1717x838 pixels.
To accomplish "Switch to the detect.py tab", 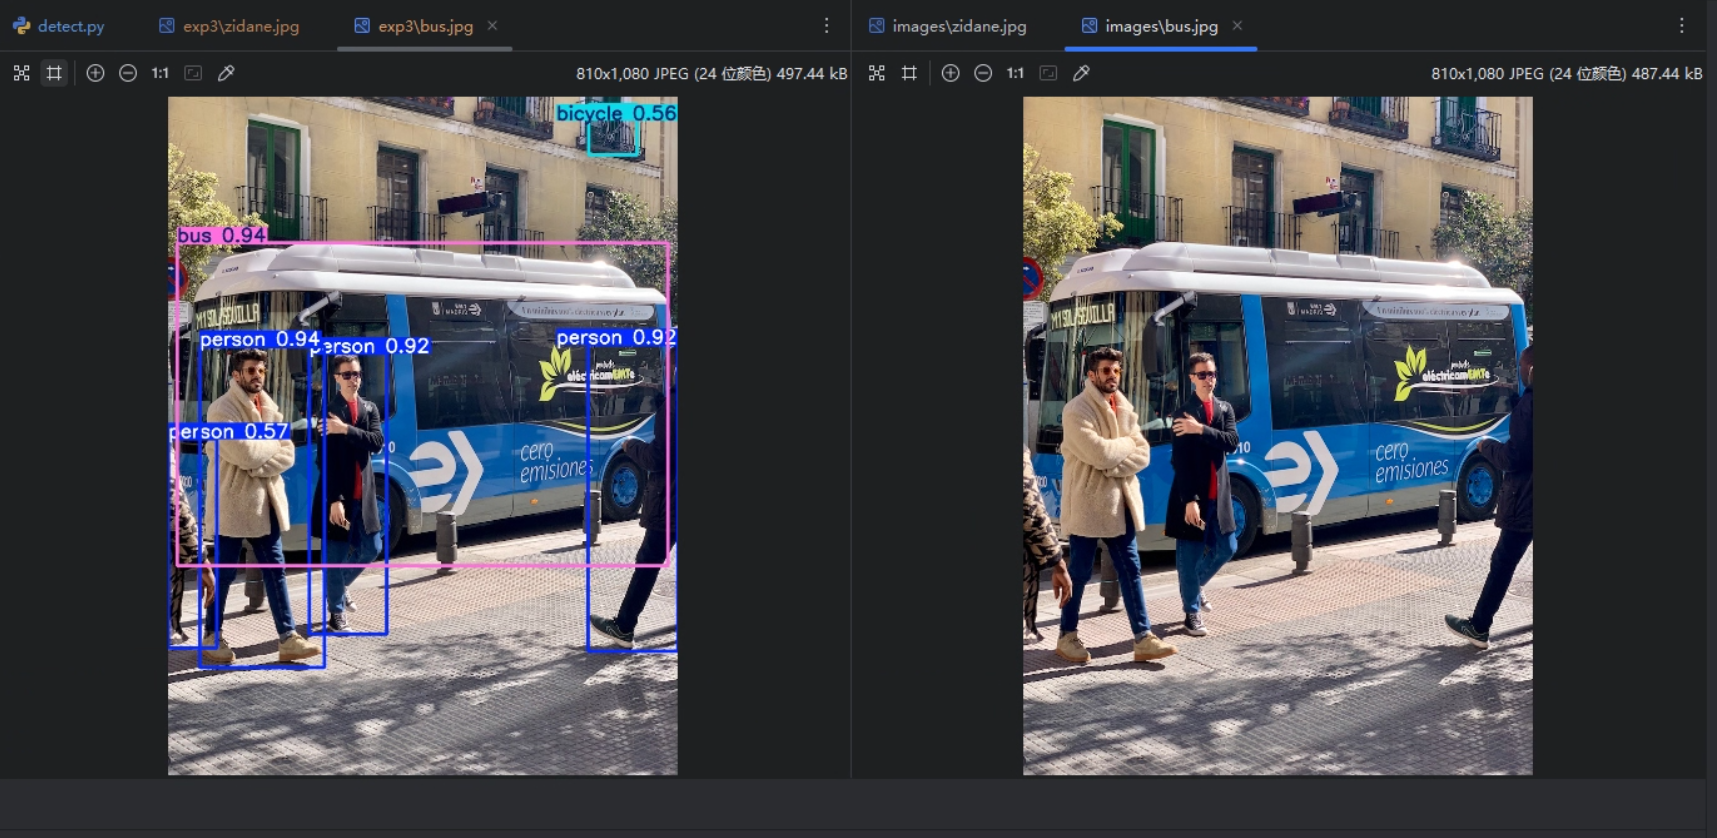I will coord(59,26).
